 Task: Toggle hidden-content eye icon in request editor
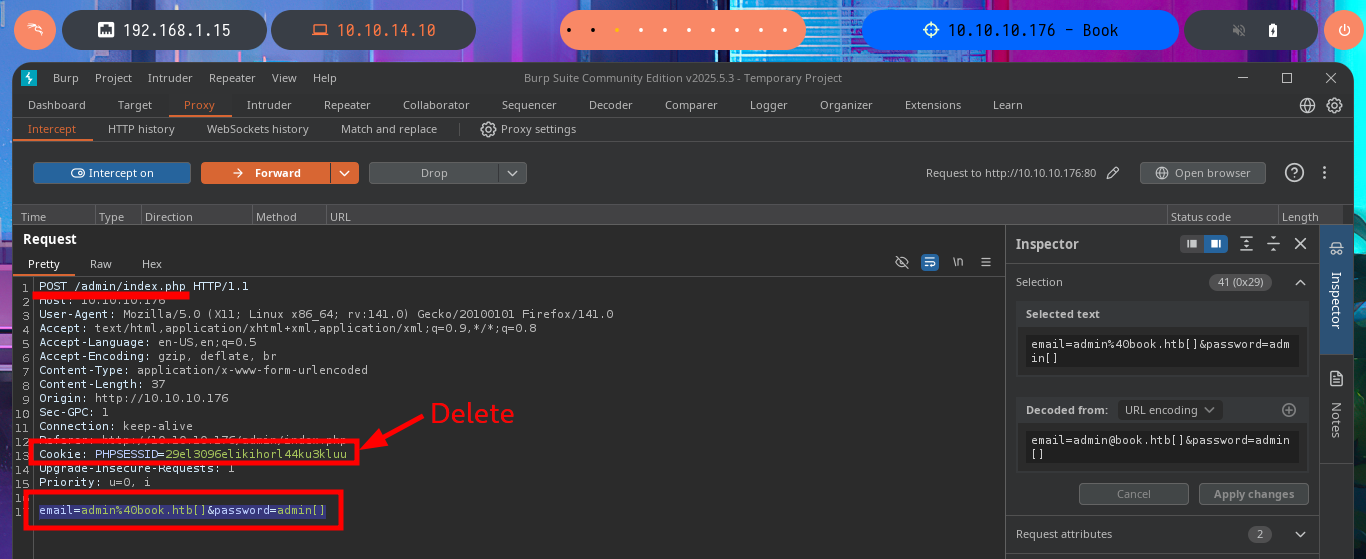(902, 262)
